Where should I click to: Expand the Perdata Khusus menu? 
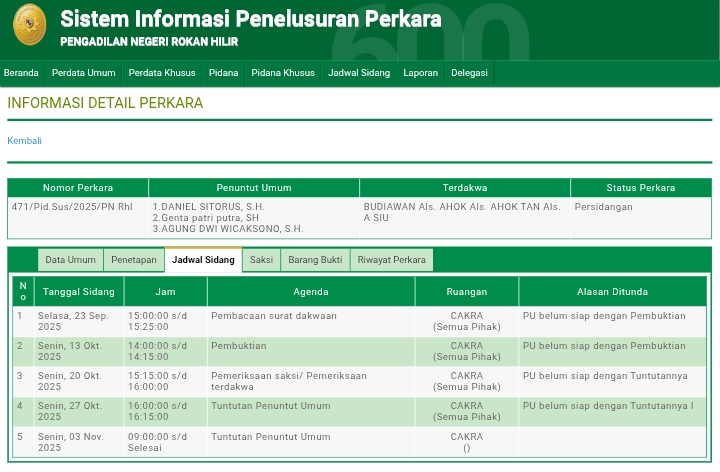tap(162, 73)
